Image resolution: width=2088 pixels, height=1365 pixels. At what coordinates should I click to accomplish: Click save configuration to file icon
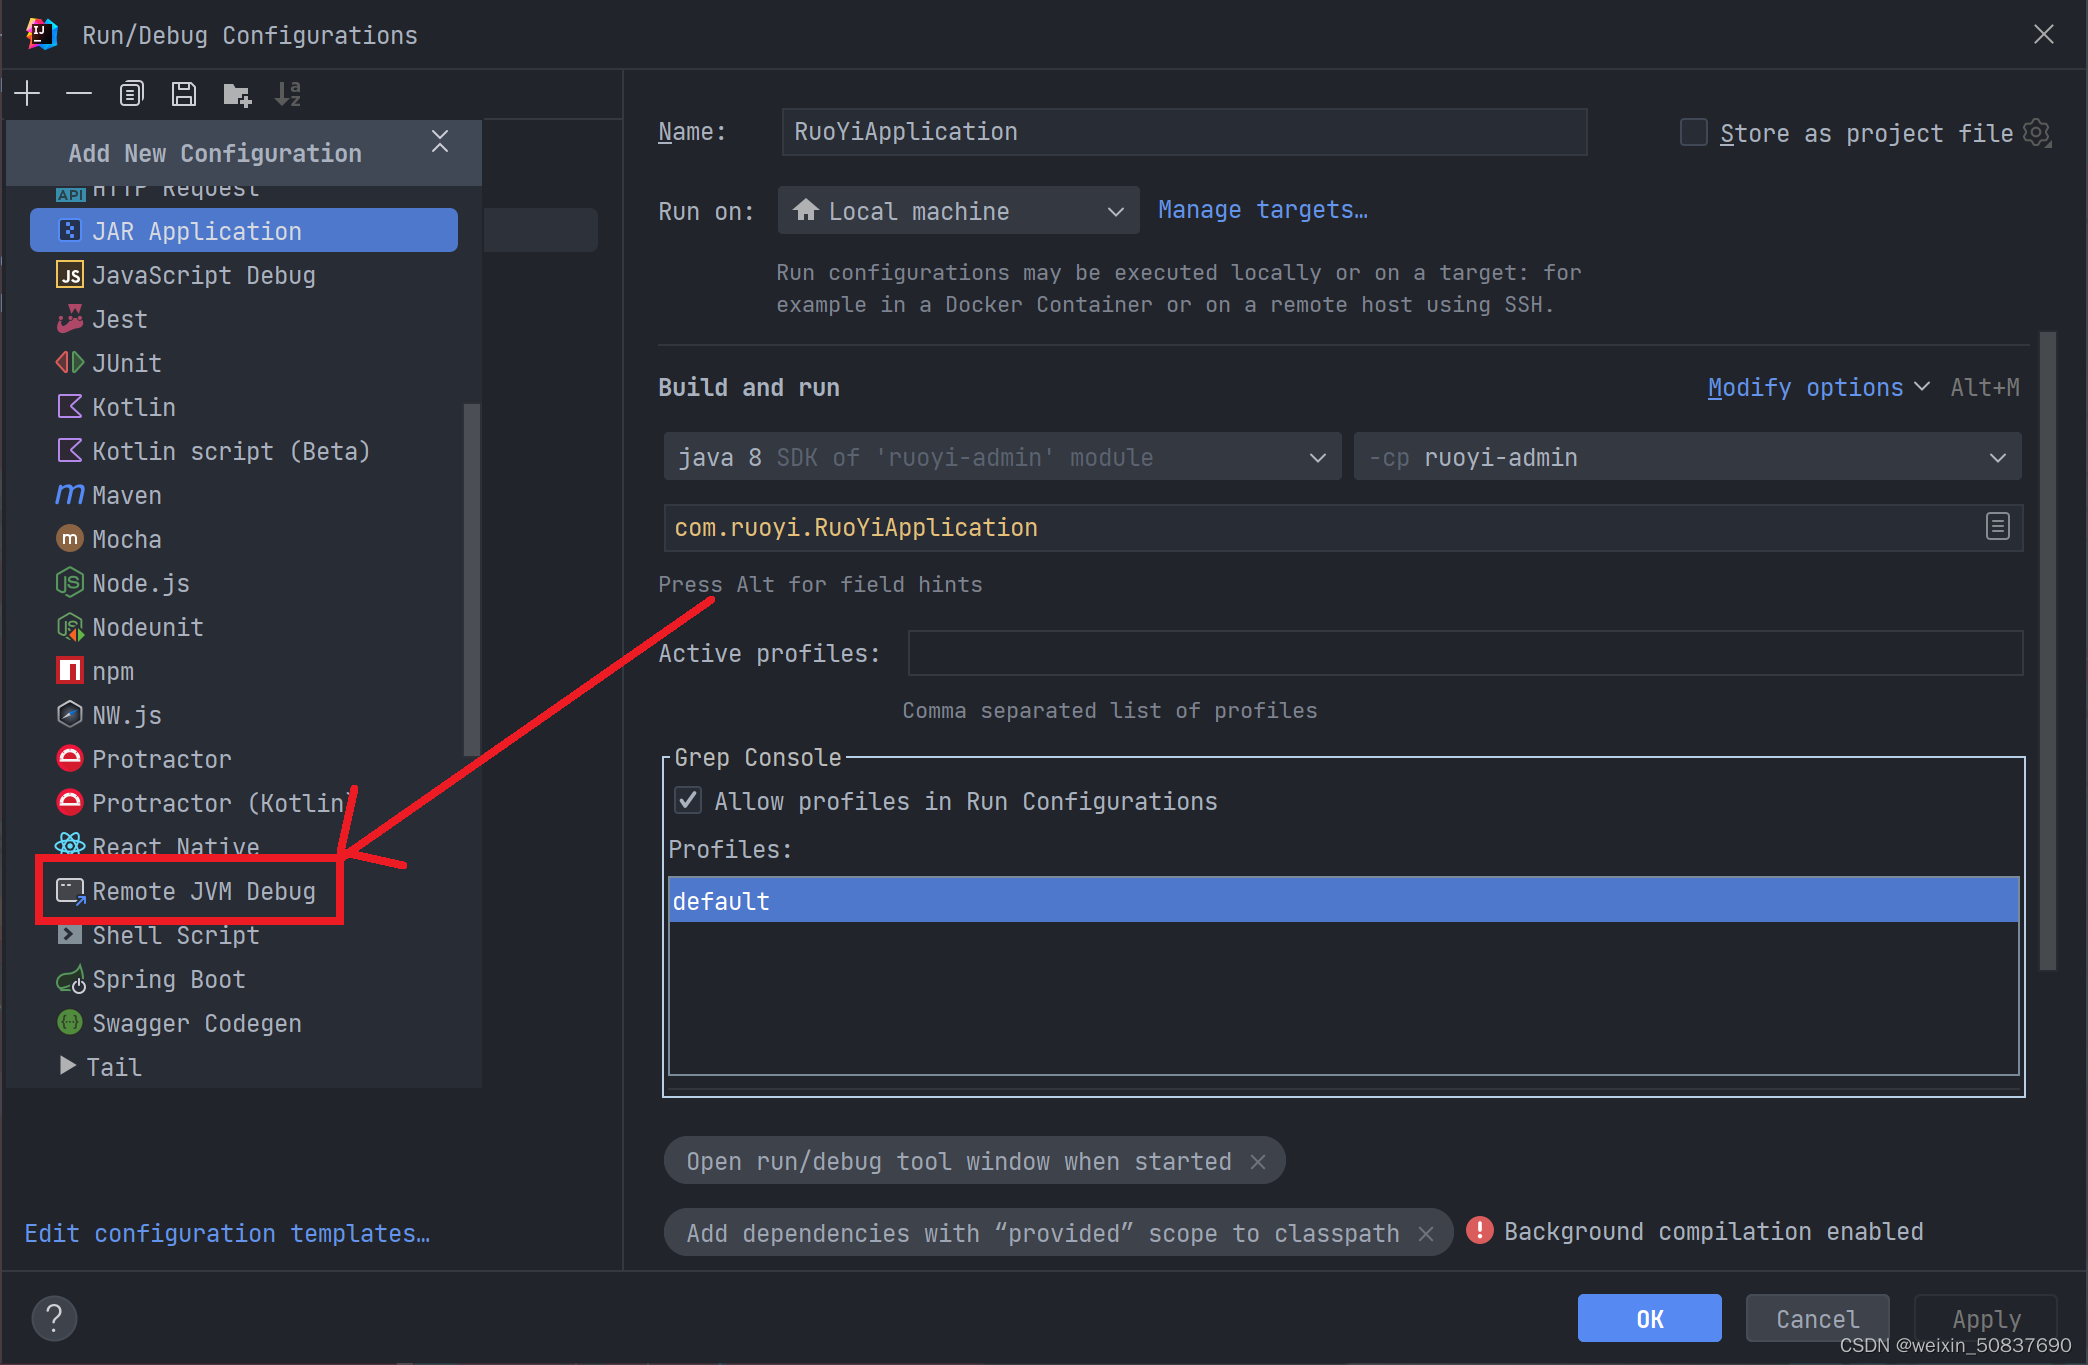(183, 93)
